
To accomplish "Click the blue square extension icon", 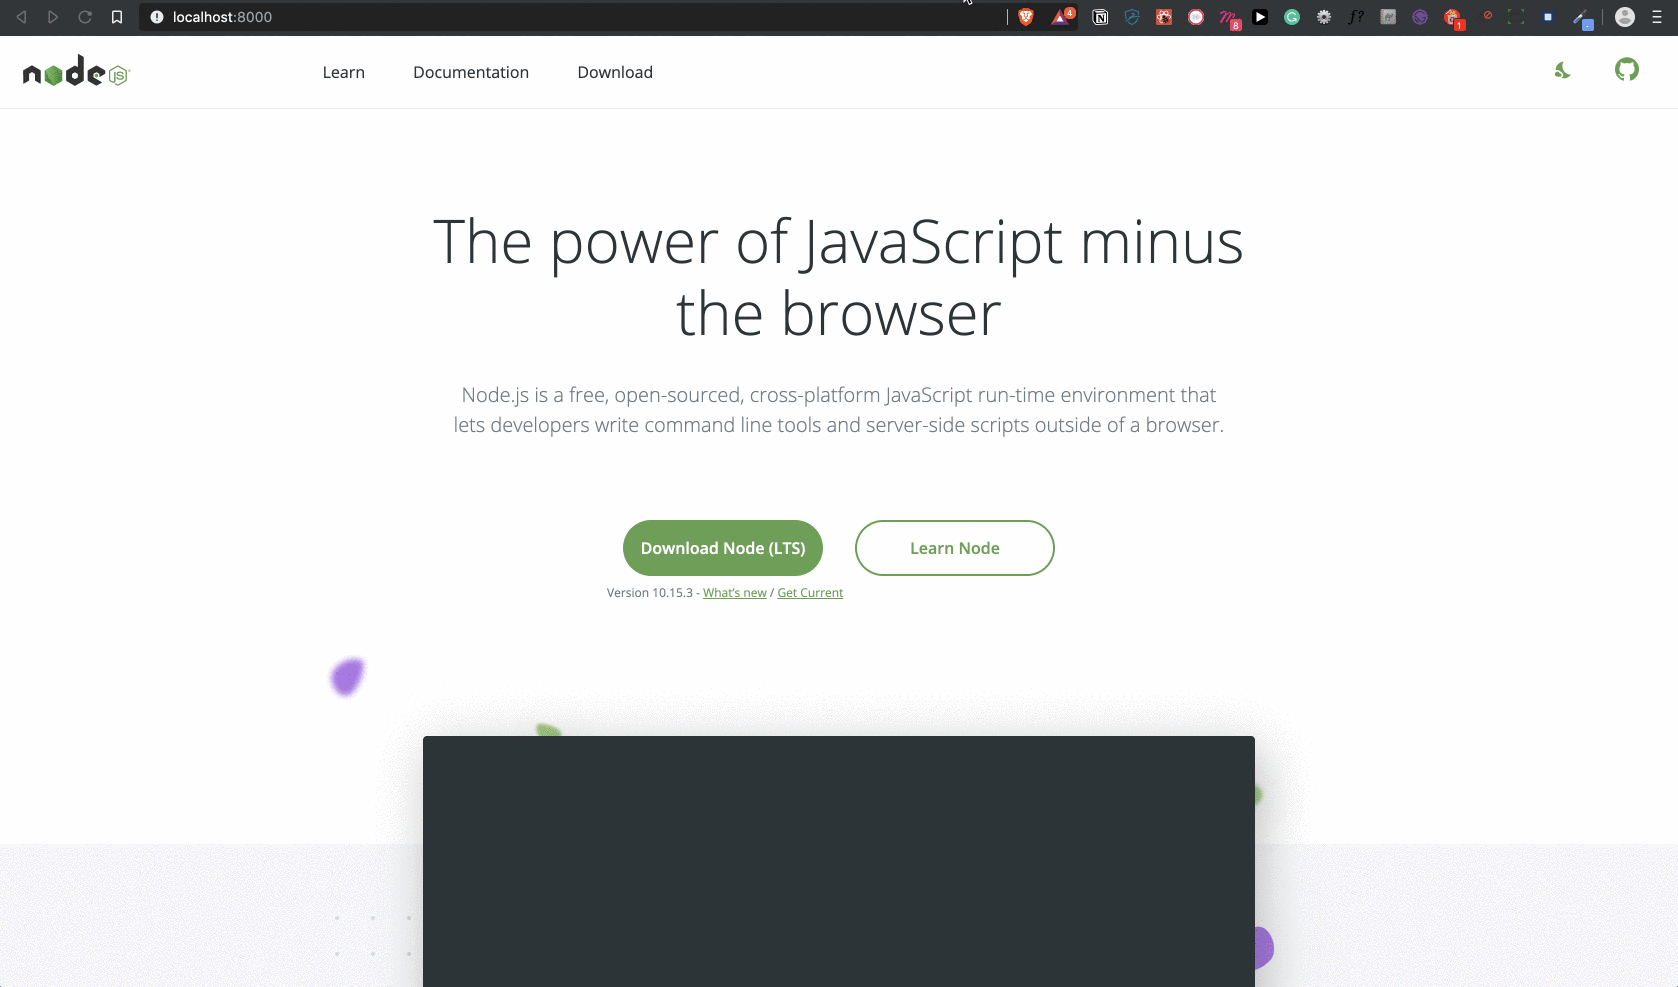I will point(1548,17).
